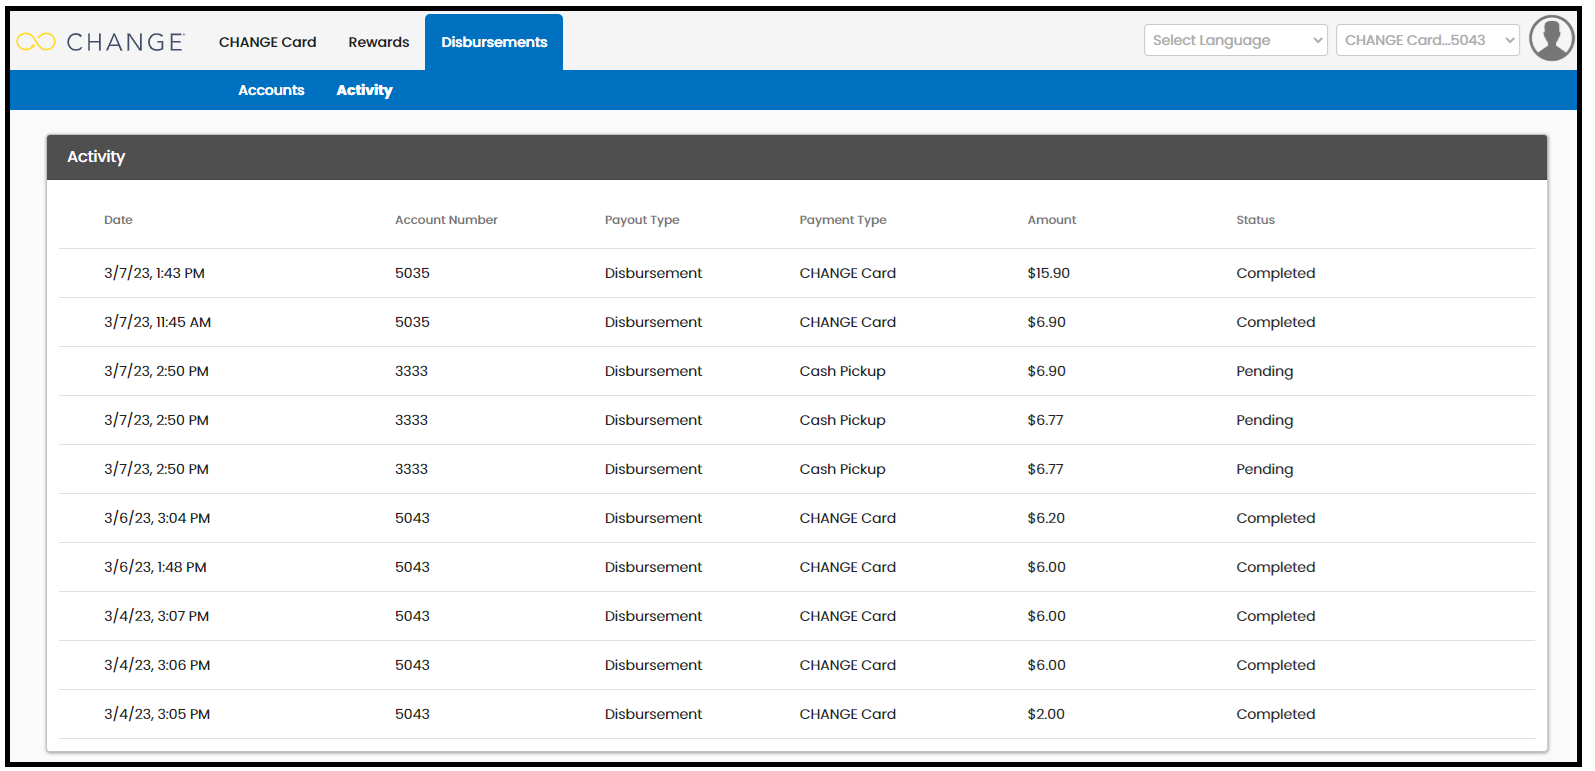Click the Amount column header
The height and width of the screenshot is (771, 1595).
coord(1052,220)
